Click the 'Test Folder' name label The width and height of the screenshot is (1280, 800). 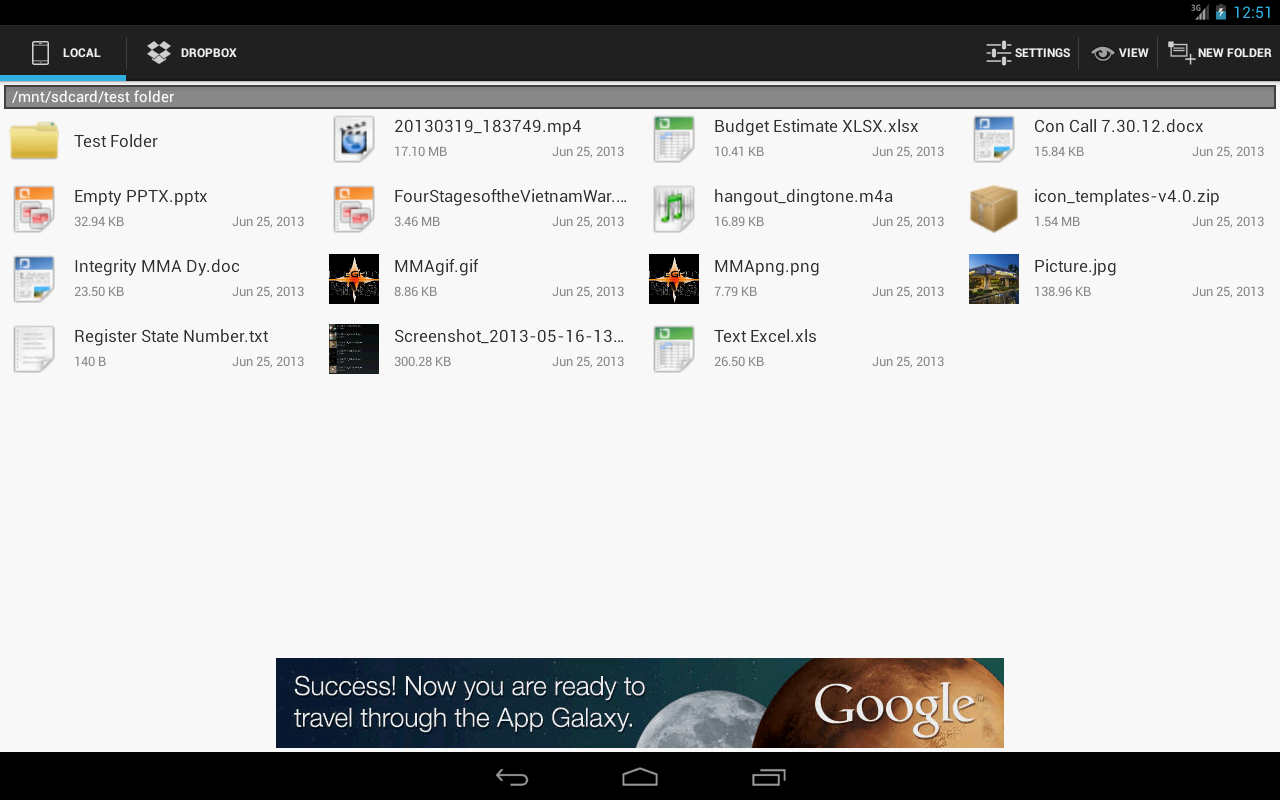coord(116,141)
